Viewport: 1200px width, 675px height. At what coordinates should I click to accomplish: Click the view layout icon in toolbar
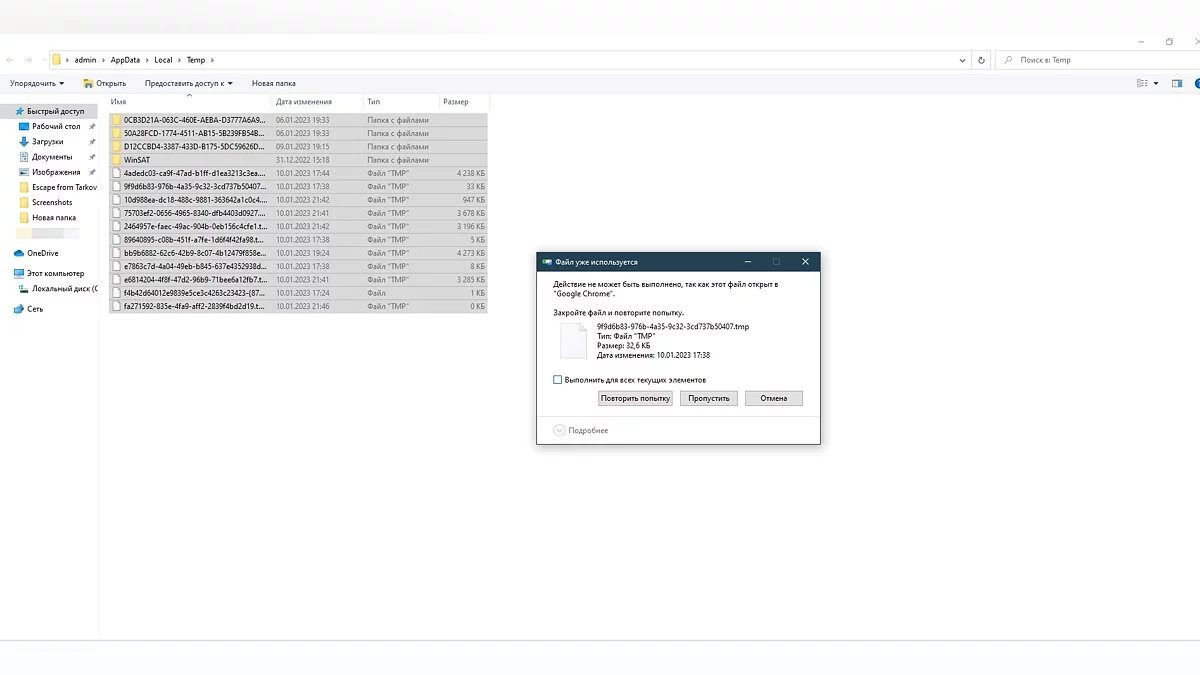click(x=1143, y=83)
